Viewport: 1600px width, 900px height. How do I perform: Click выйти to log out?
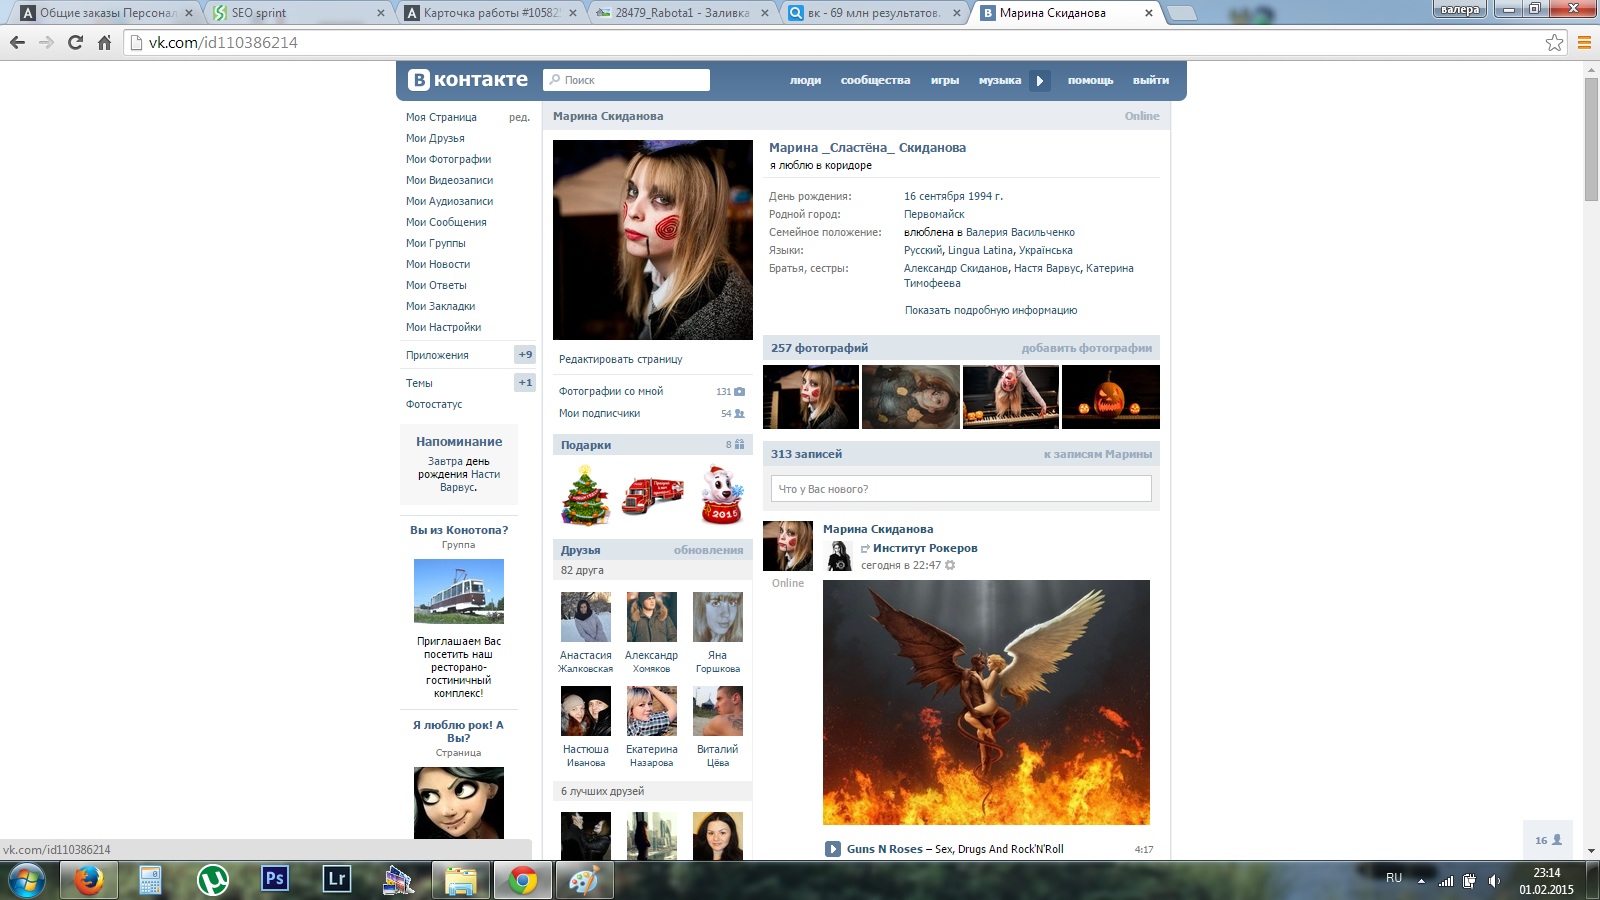tap(1151, 81)
